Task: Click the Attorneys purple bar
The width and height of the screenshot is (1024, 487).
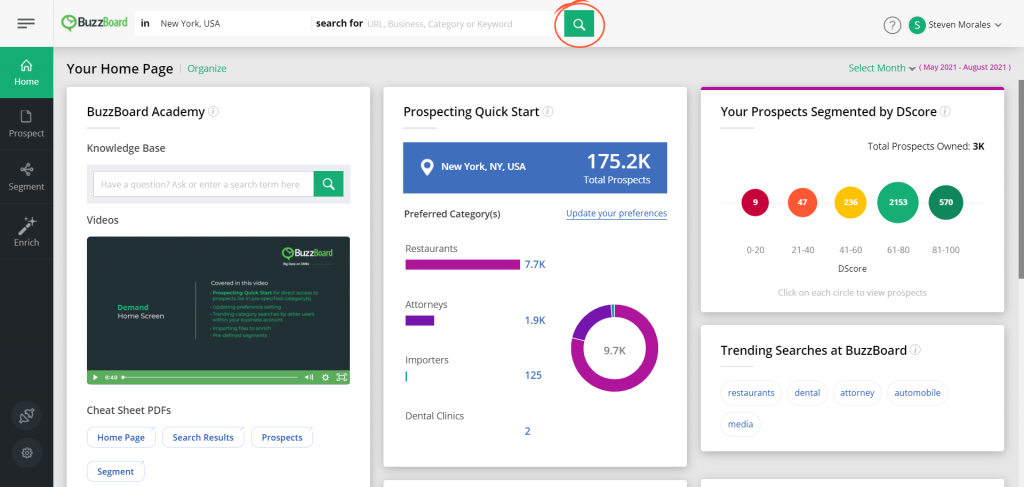Action: [x=420, y=321]
